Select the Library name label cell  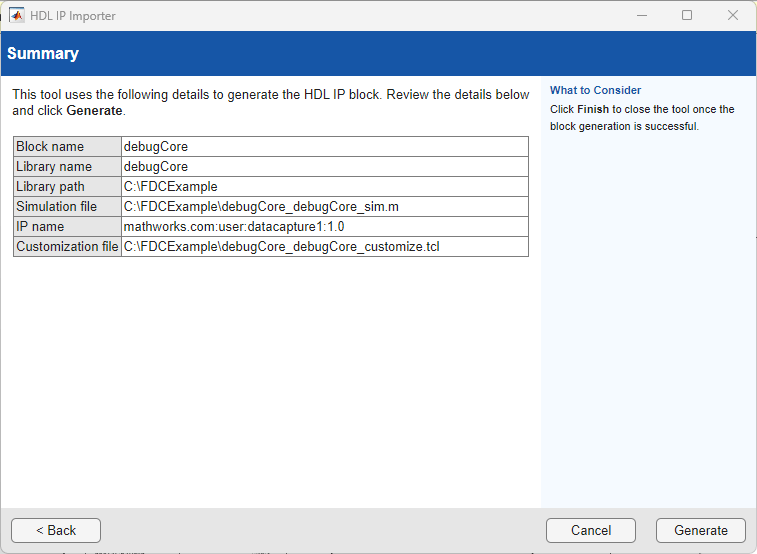[x=67, y=167]
